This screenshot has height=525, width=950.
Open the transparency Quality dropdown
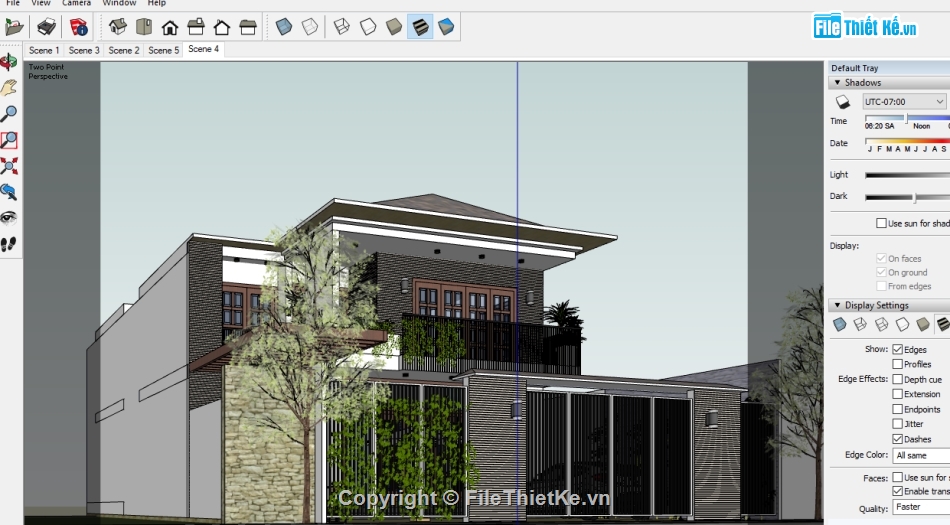coord(921,507)
